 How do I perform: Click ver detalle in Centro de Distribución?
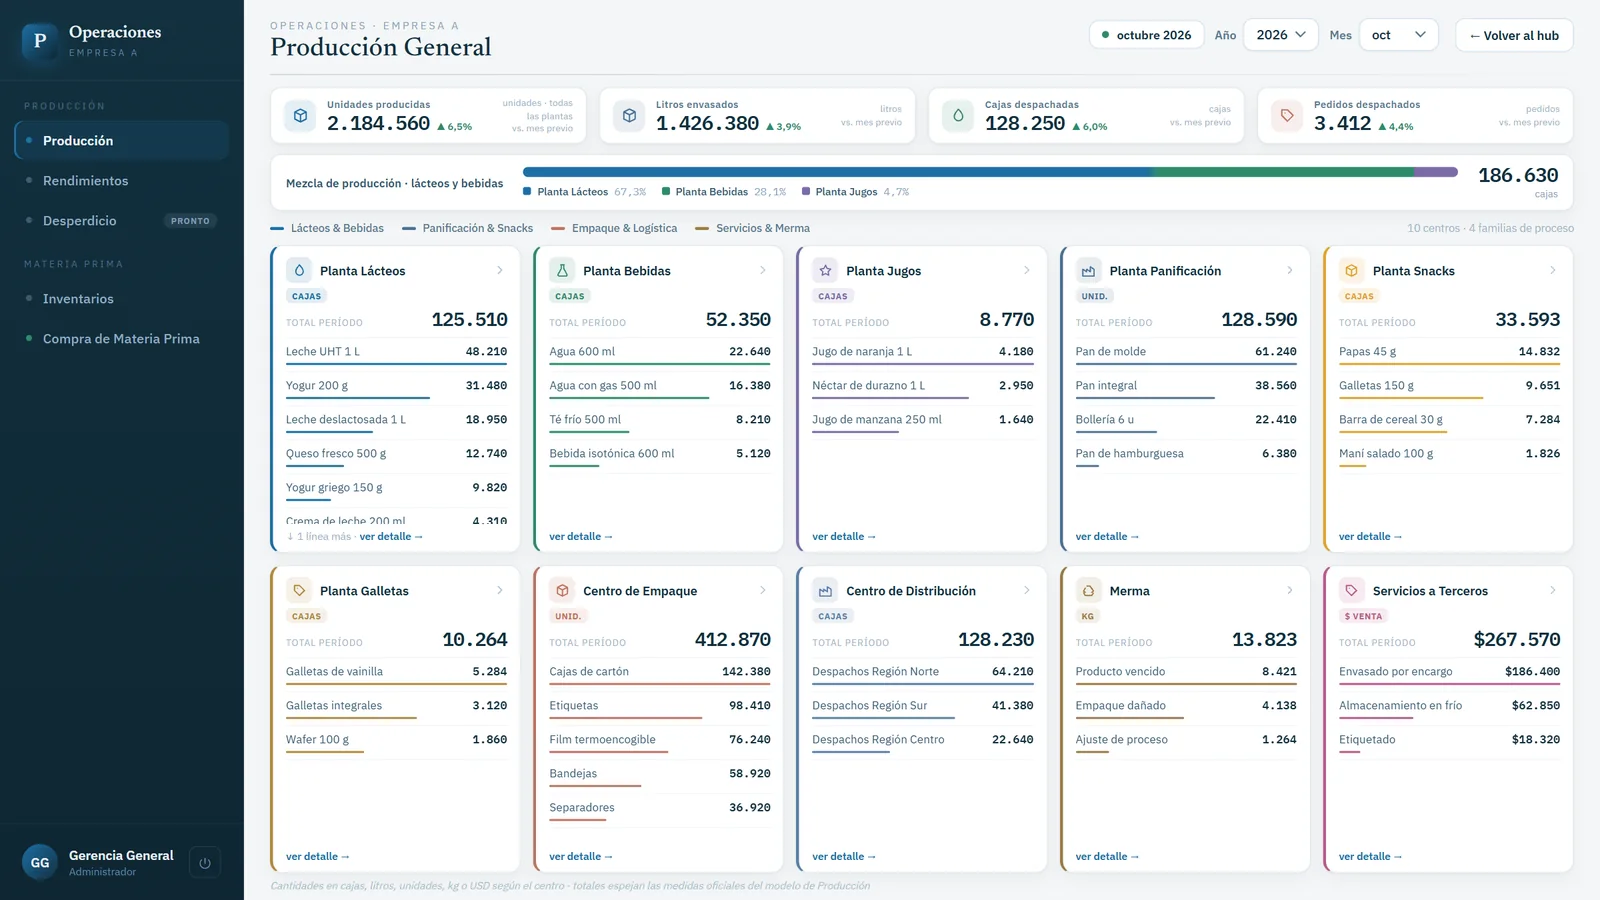tap(844, 857)
